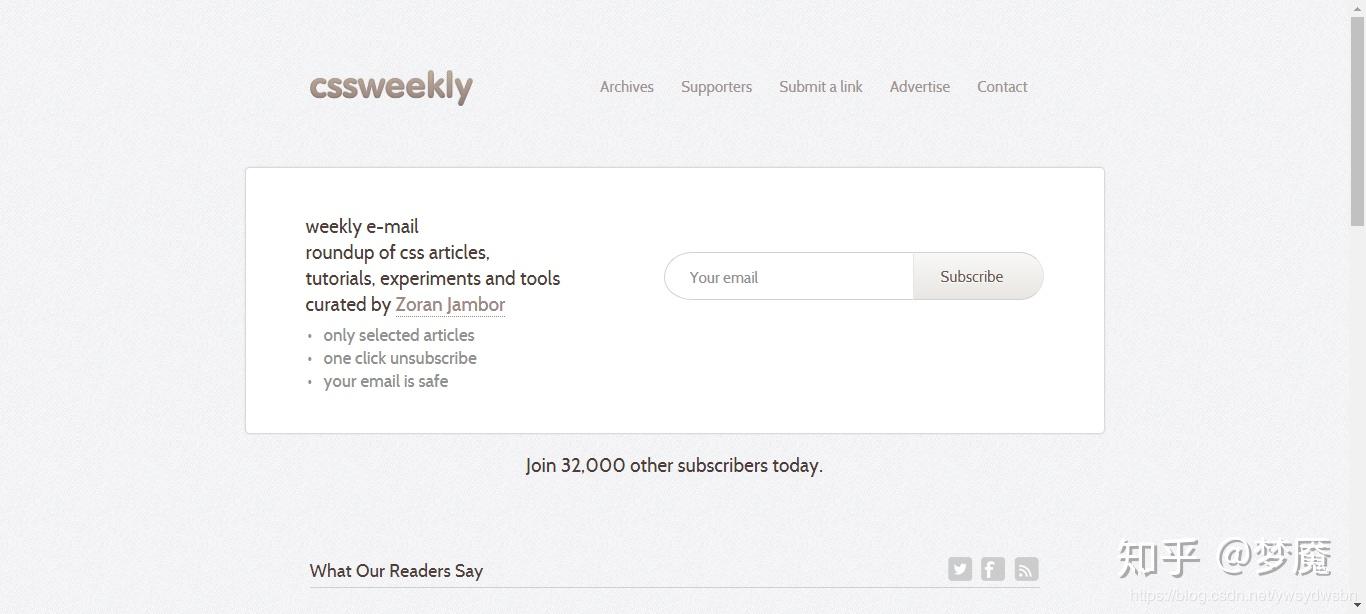Open the Archives menu item
Image resolution: width=1366 pixels, height=614 pixels.
pos(627,87)
